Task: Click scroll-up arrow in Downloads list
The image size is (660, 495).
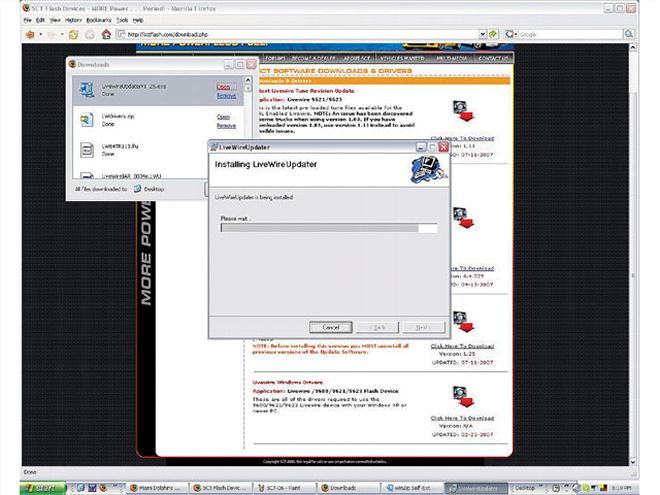Action: (x=248, y=80)
